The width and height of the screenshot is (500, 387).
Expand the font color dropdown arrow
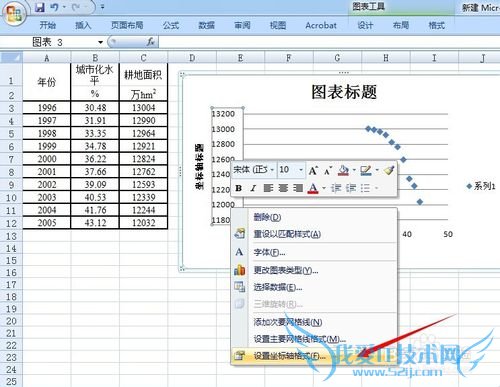tap(323, 188)
